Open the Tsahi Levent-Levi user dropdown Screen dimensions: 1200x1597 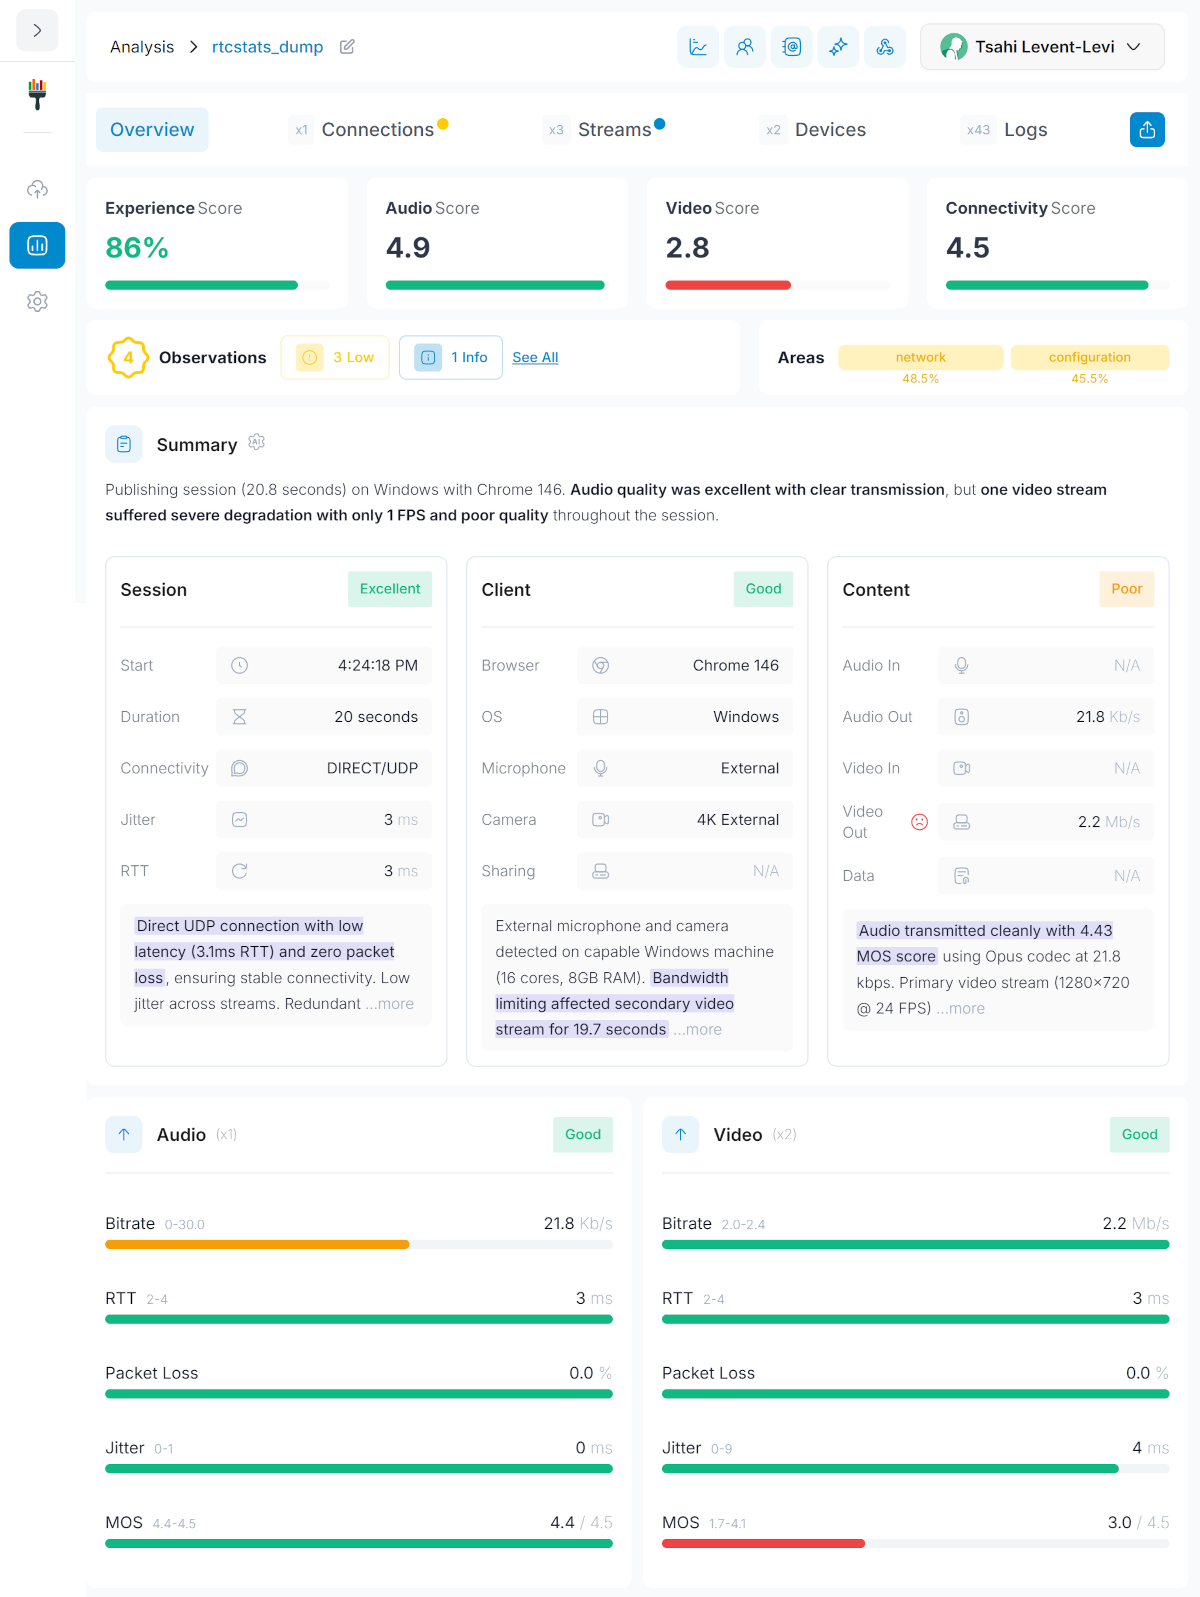pos(1042,47)
